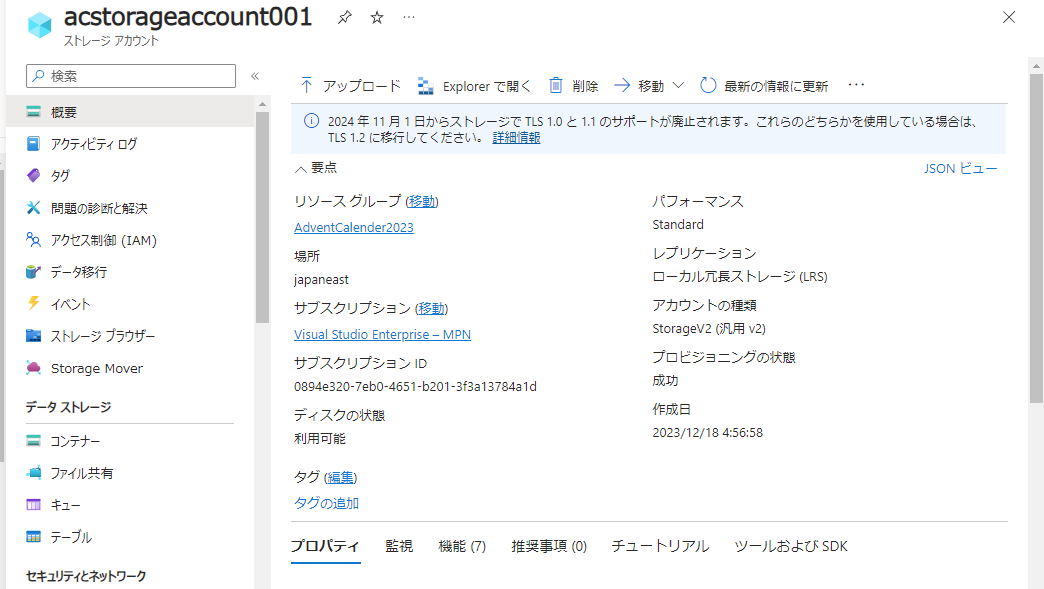Click 編集 link beside タグ
1044x589 pixels.
[340, 477]
